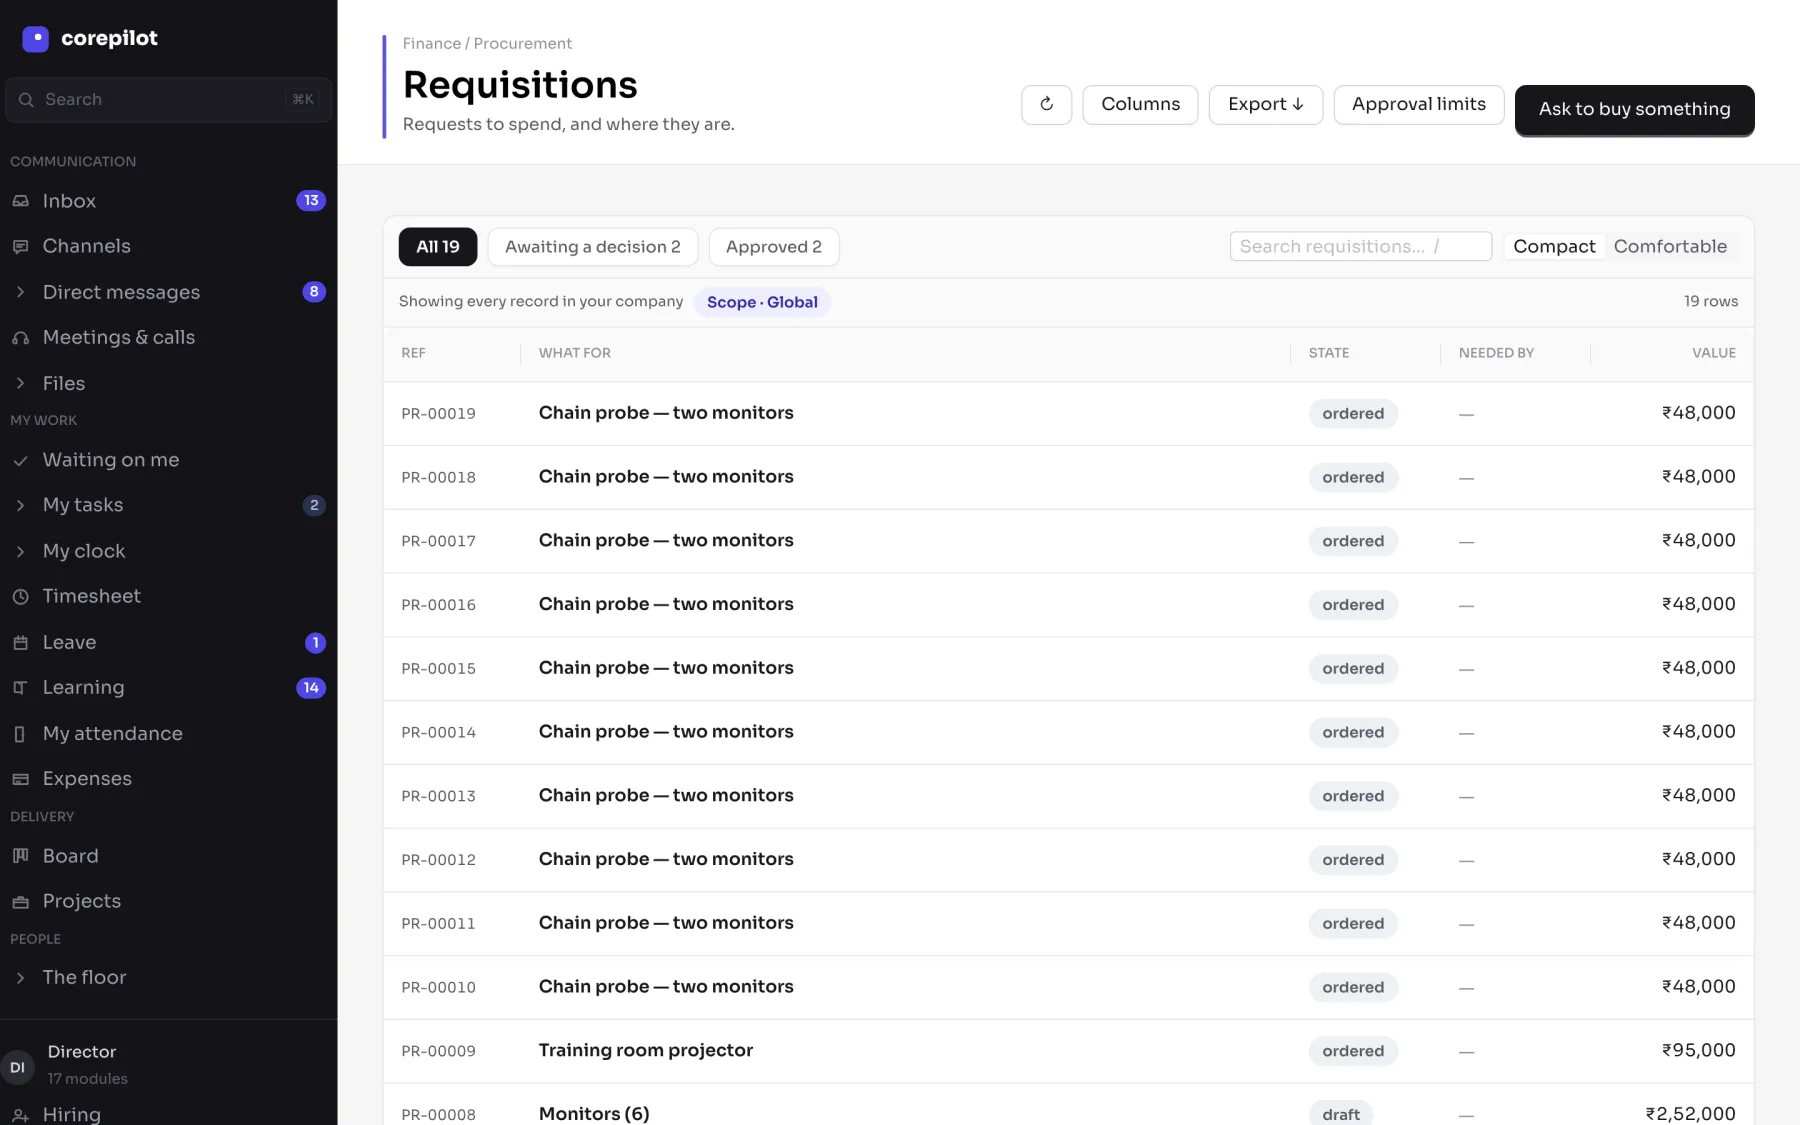Click the Monitors (6) row title
This screenshot has height=1125, width=1800.
594,1114
